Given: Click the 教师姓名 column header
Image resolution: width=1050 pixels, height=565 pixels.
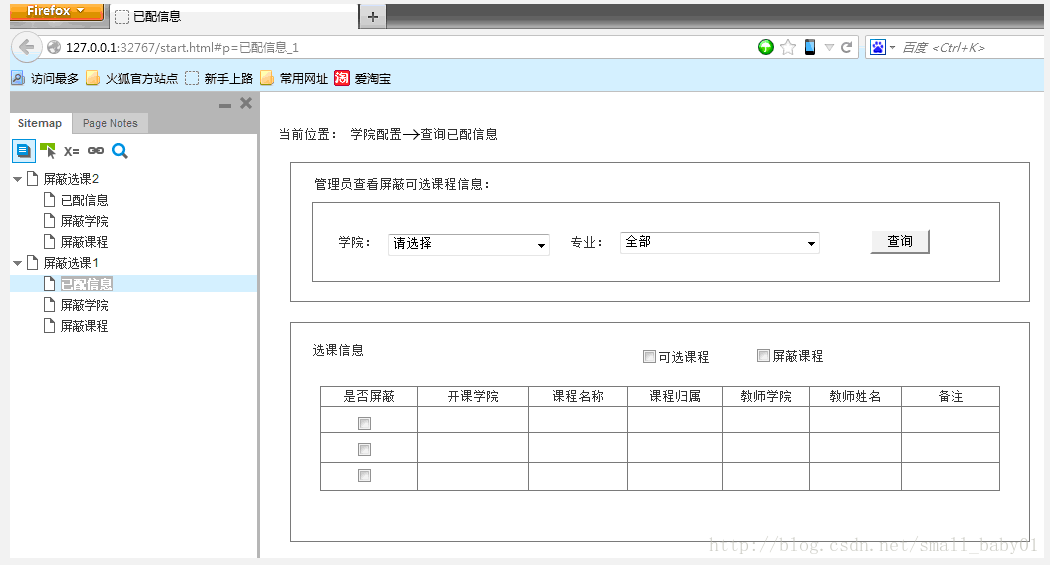Looking at the screenshot, I should click(855, 396).
